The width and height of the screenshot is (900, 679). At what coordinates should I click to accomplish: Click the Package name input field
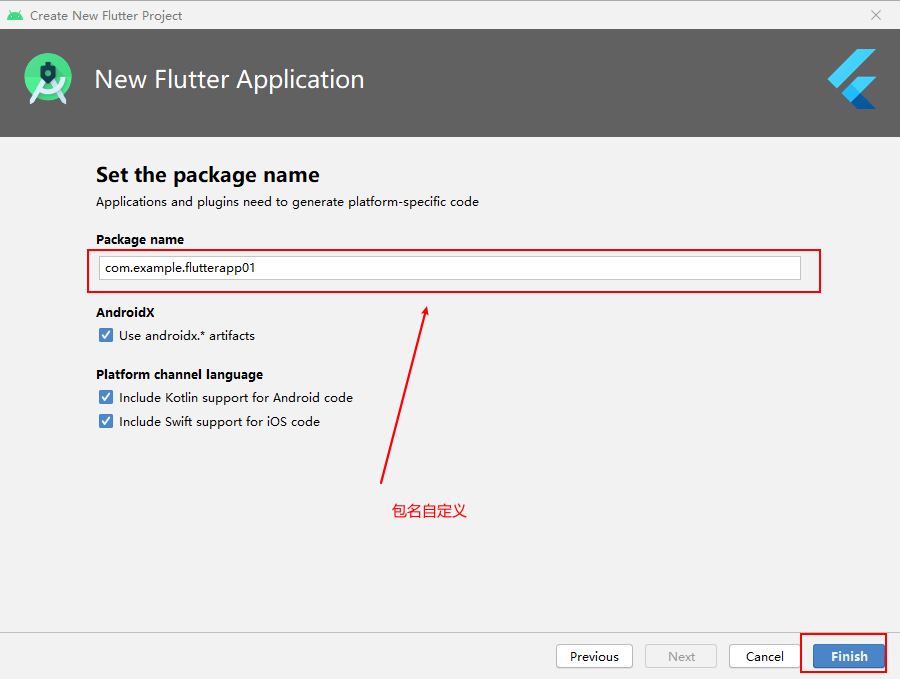coord(449,268)
